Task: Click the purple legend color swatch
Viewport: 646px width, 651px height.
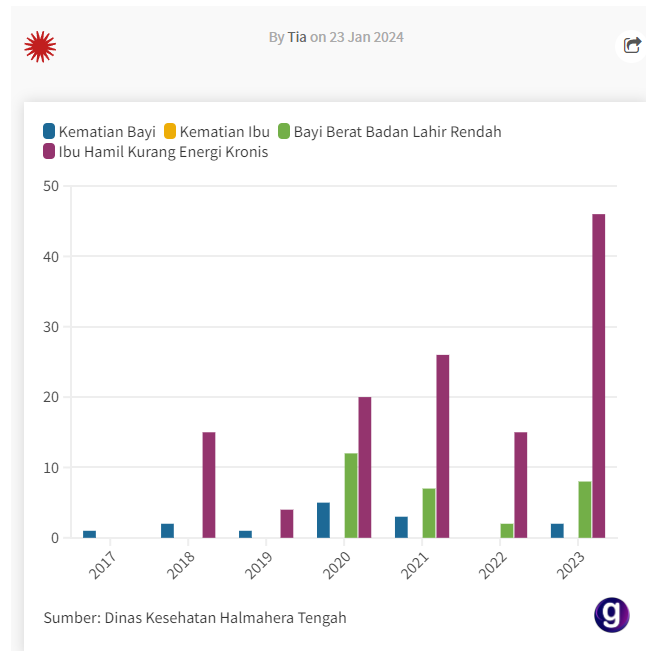Action: click(x=49, y=152)
